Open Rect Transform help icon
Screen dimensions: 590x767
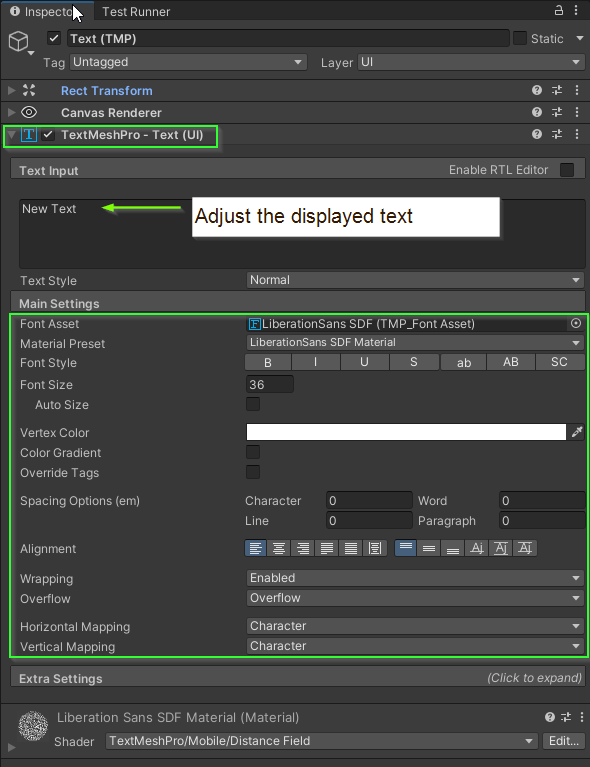(537, 90)
